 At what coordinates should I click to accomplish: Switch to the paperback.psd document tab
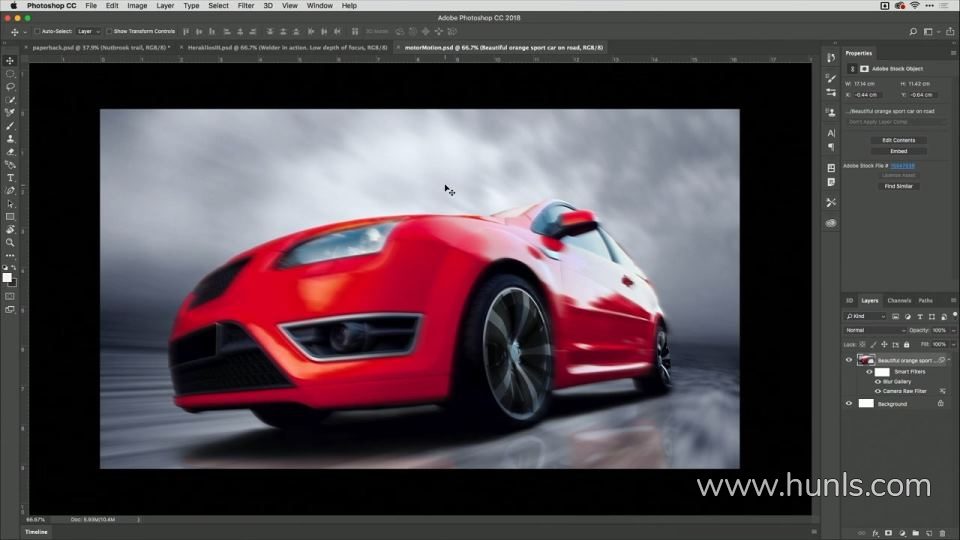[101, 47]
